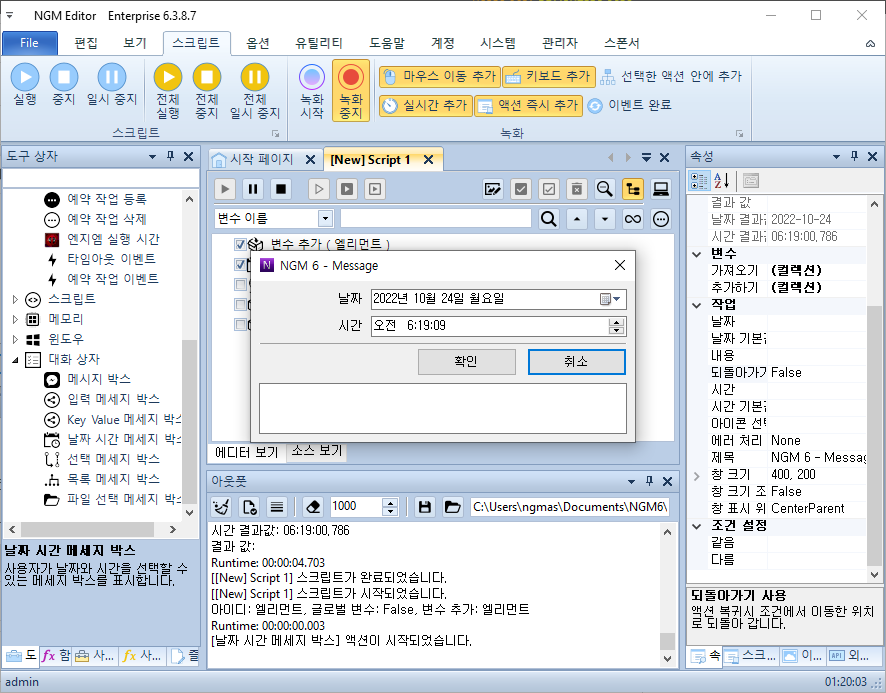Run all scripts with 전체 실행
886x693 pixels.
tap(168, 91)
